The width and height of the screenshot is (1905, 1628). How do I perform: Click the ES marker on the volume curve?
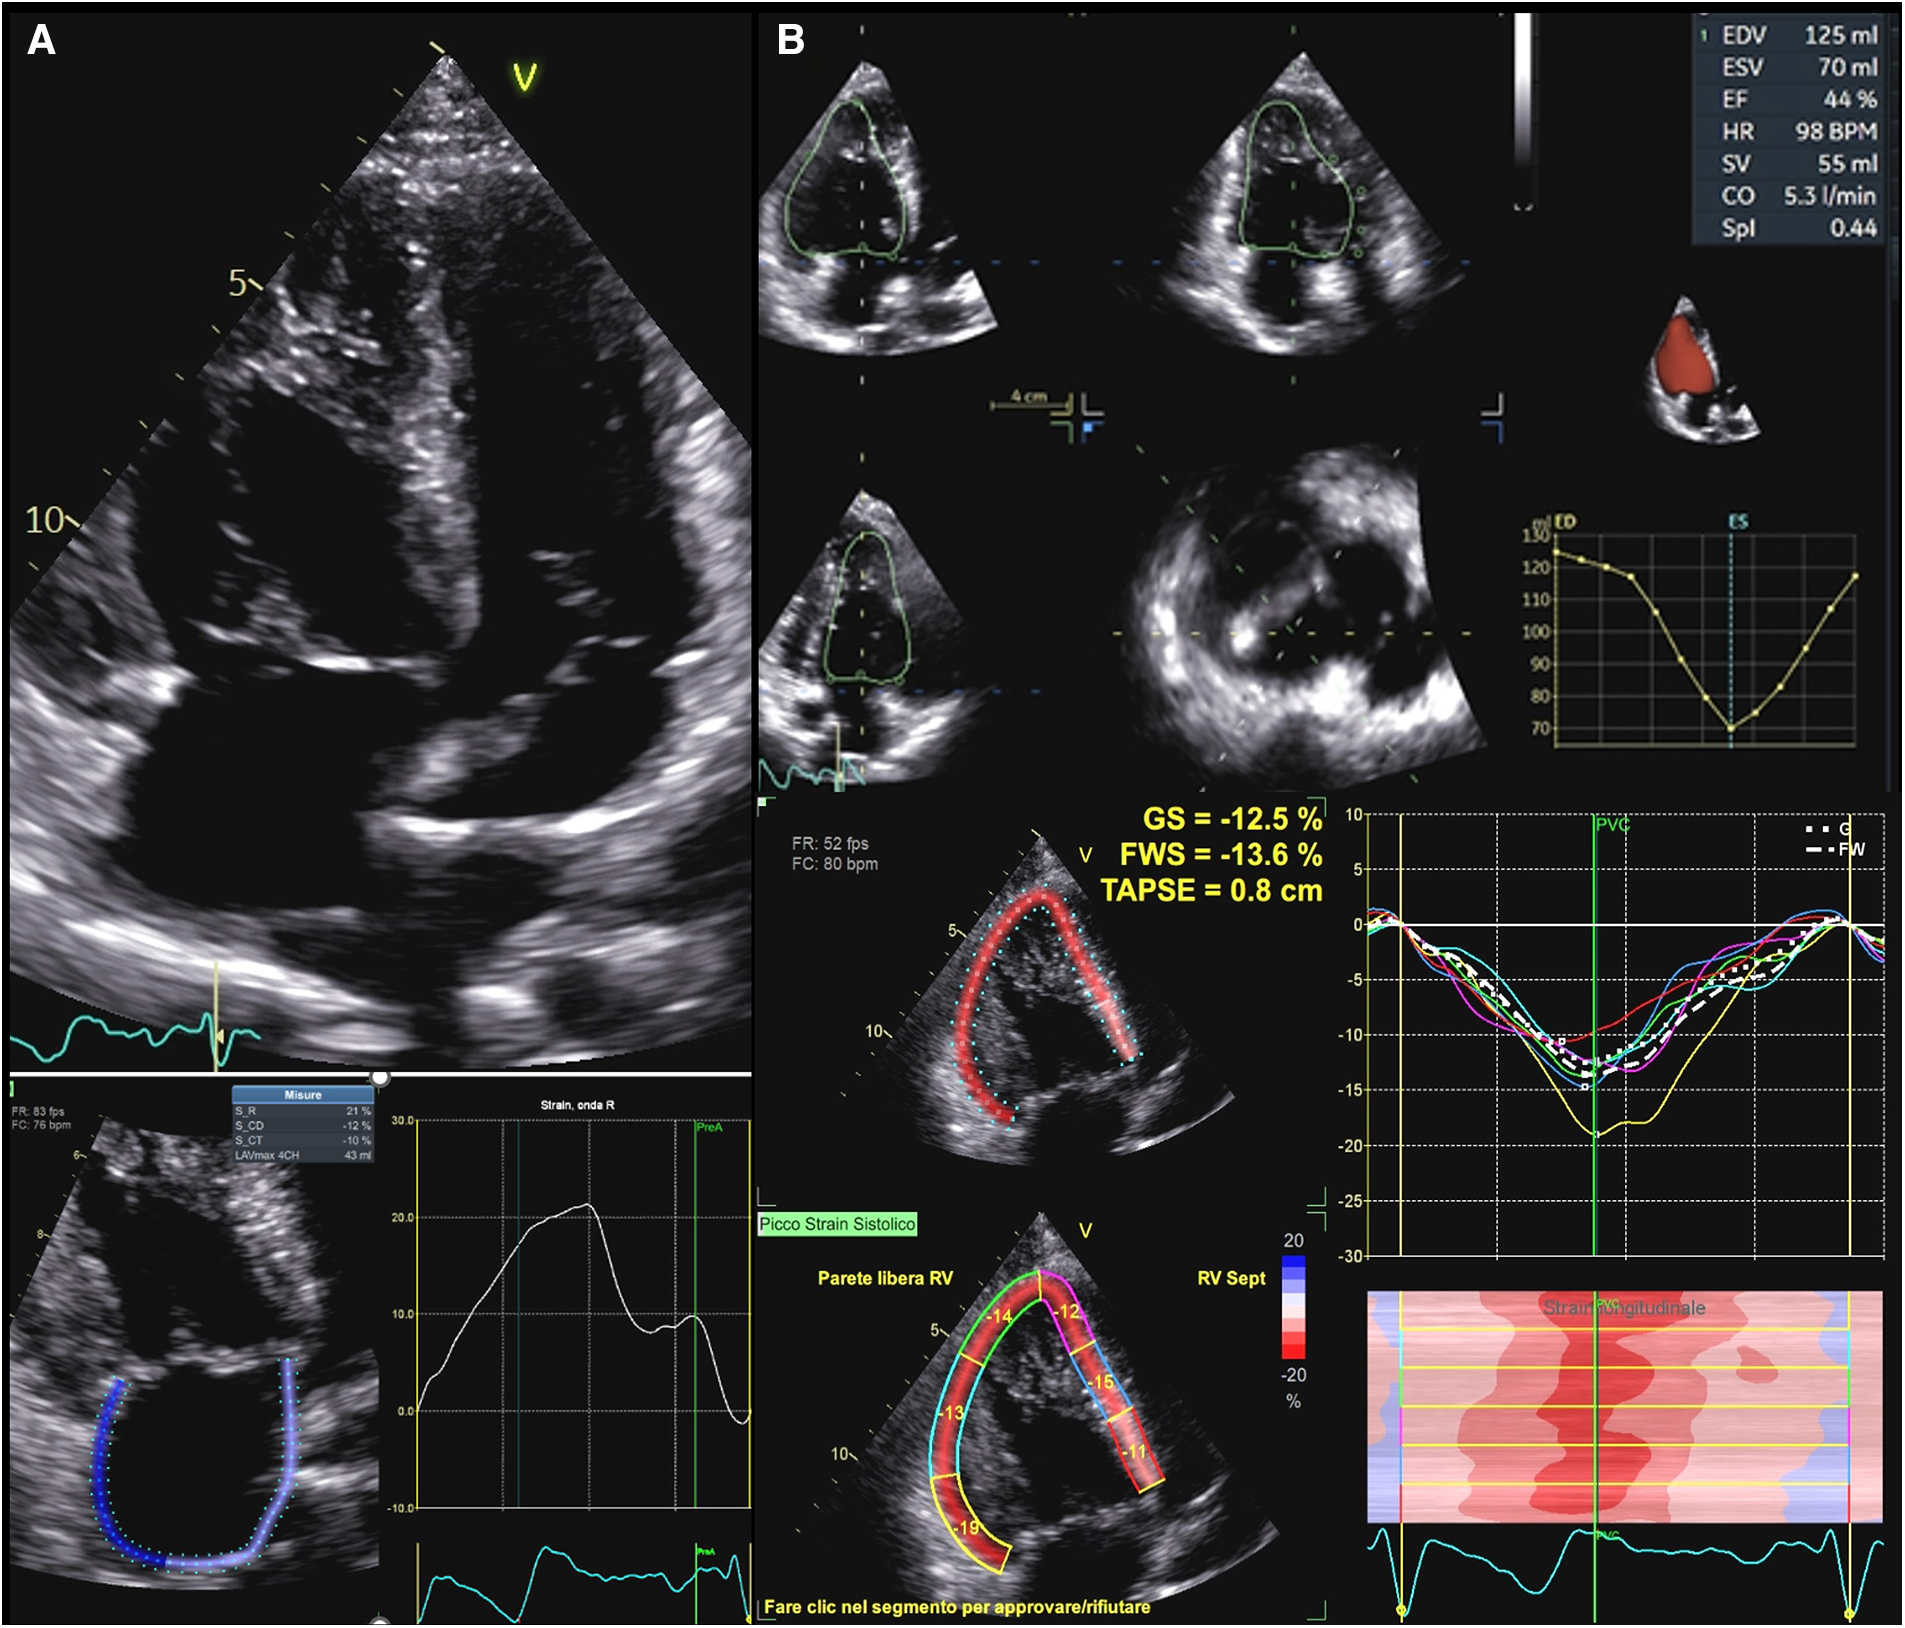(1737, 522)
